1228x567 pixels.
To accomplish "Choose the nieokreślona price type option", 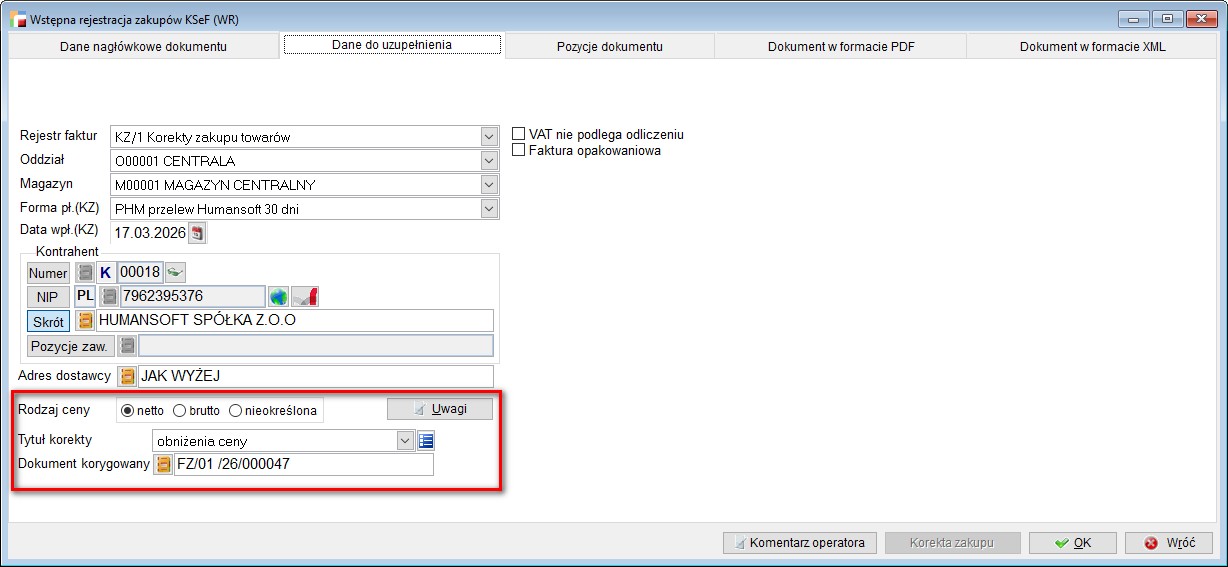I will click(x=236, y=410).
